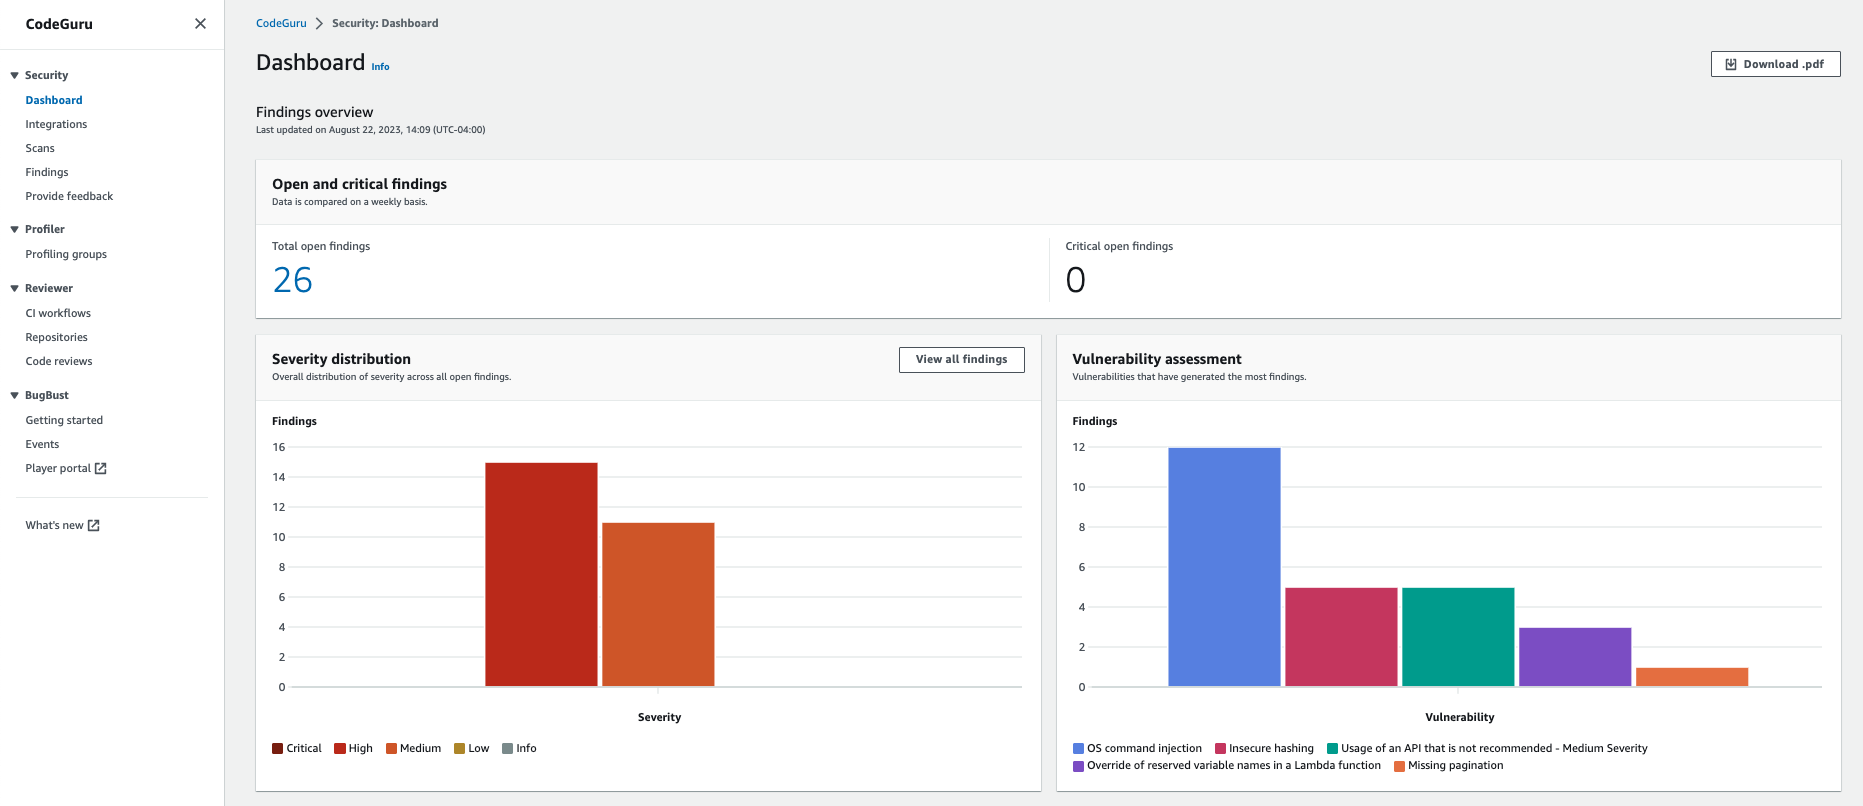Click the Missing pagination legend swatch

click(1399, 766)
